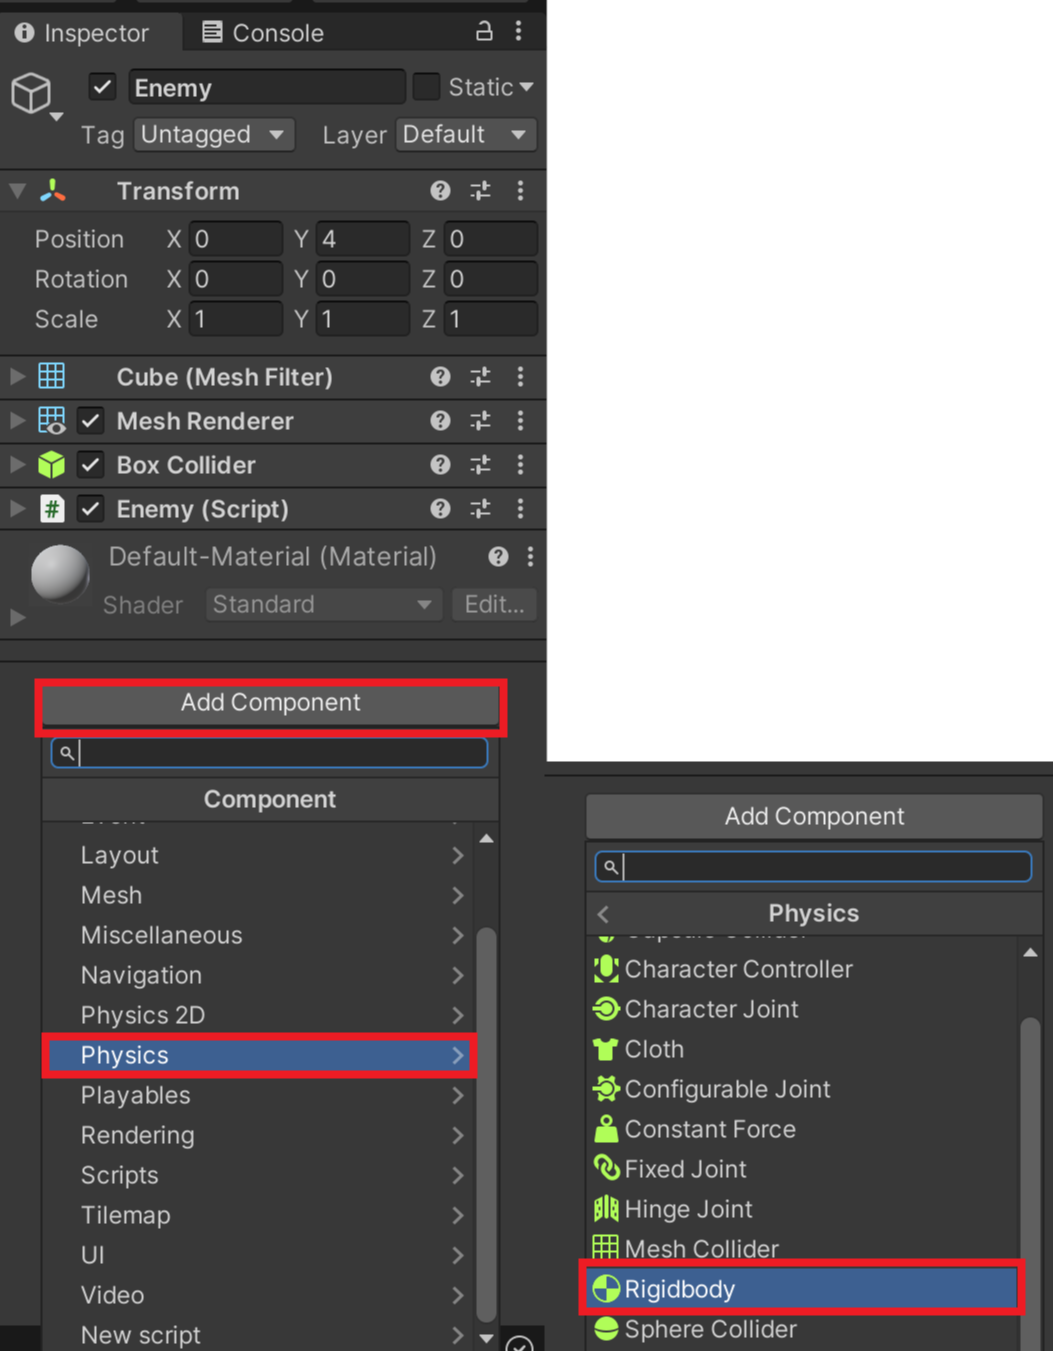Select Rigidbody from the Physics list
This screenshot has width=1053, height=1351.
(x=802, y=1289)
